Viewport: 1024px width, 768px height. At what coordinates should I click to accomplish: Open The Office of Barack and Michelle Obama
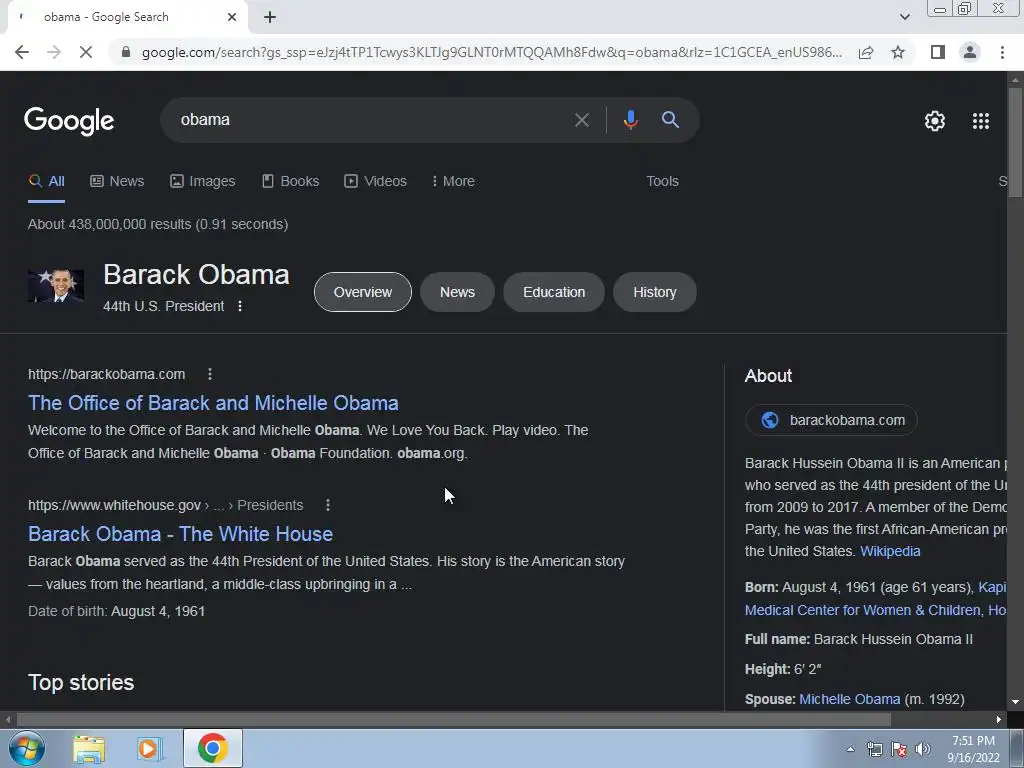[213, 403]
